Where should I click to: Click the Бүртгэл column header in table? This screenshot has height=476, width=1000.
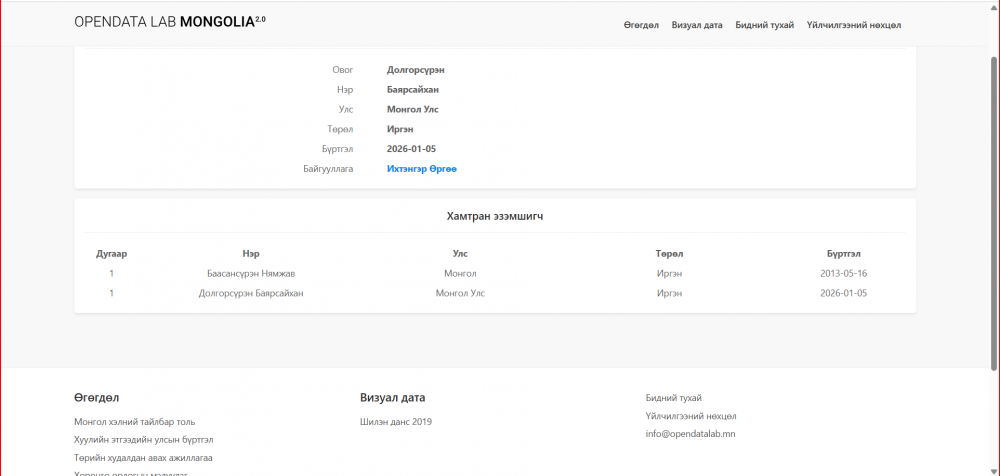(x=843, y=254)
